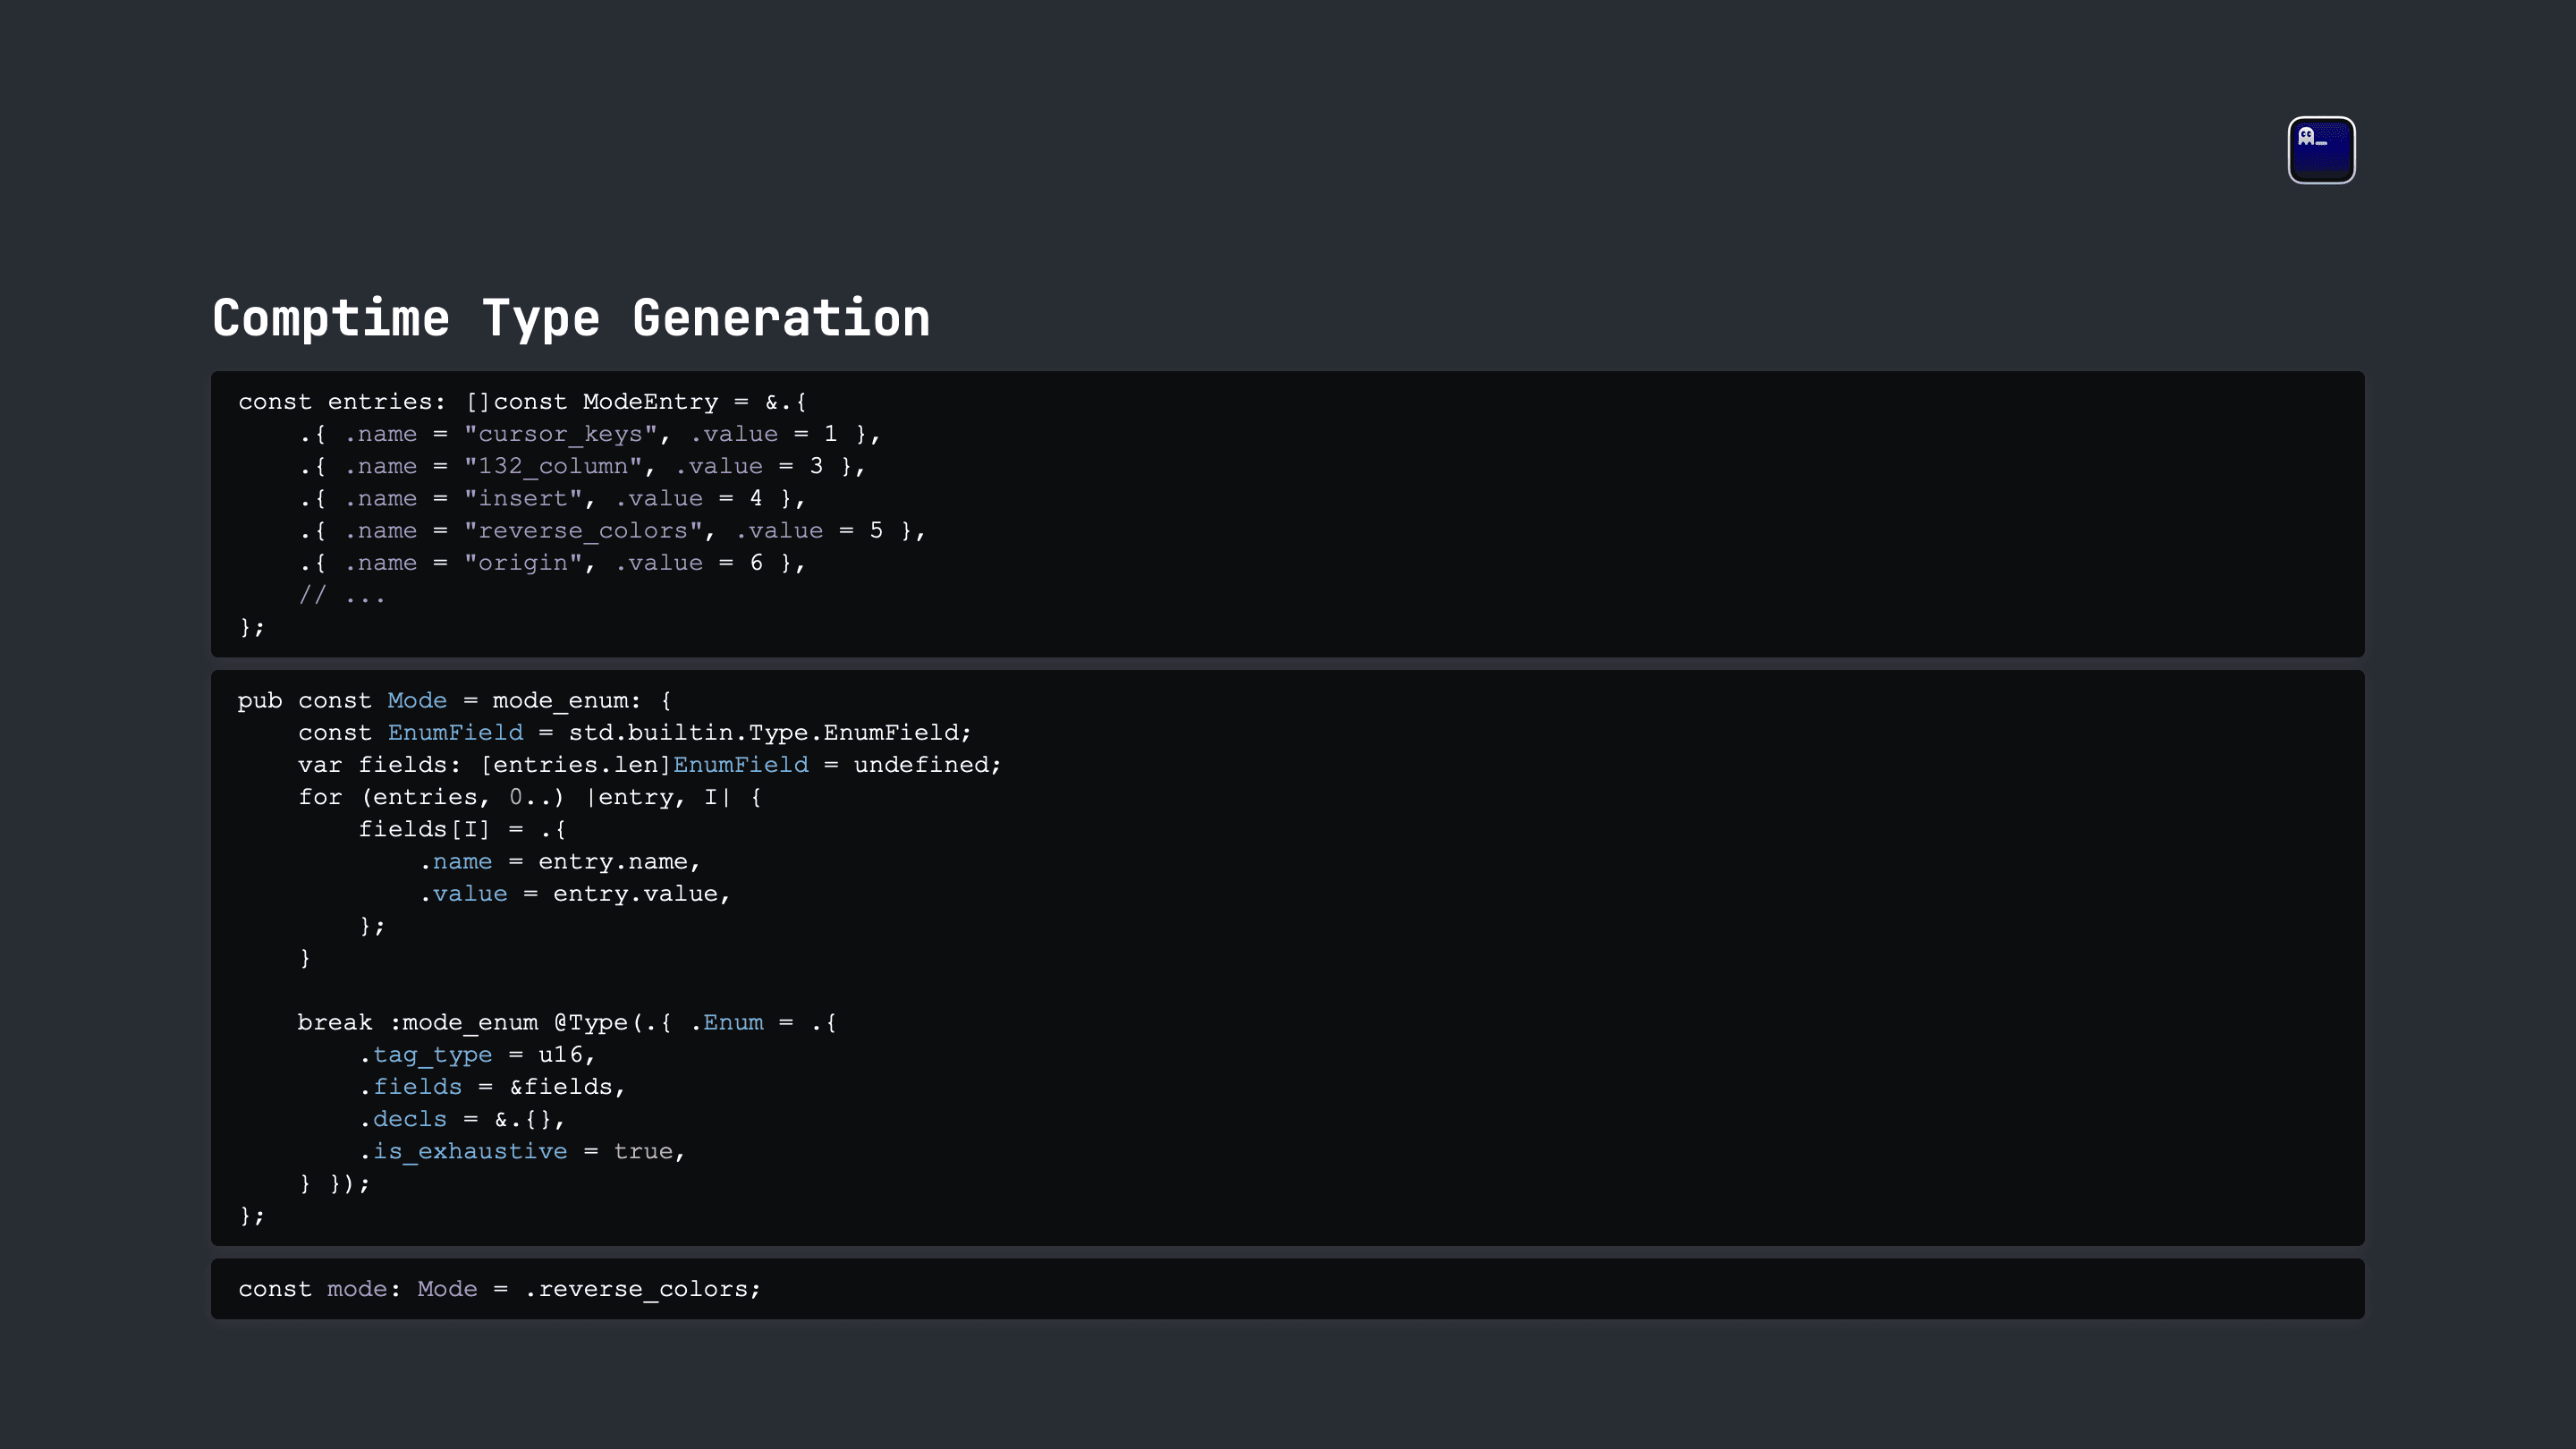The image size is (2576, 1449).
Task: Click the "cursor_keys" entry line
Action: pyautogui.click(x=590, y=434)
